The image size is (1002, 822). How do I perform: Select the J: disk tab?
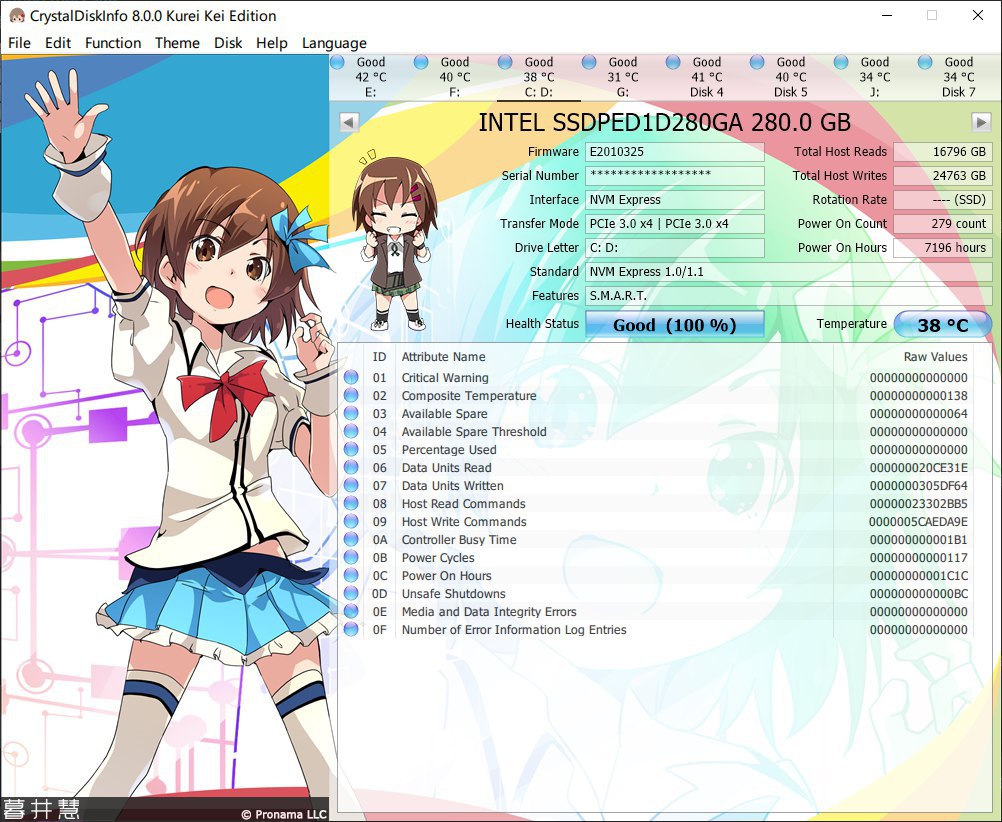[x=875, y=77]
